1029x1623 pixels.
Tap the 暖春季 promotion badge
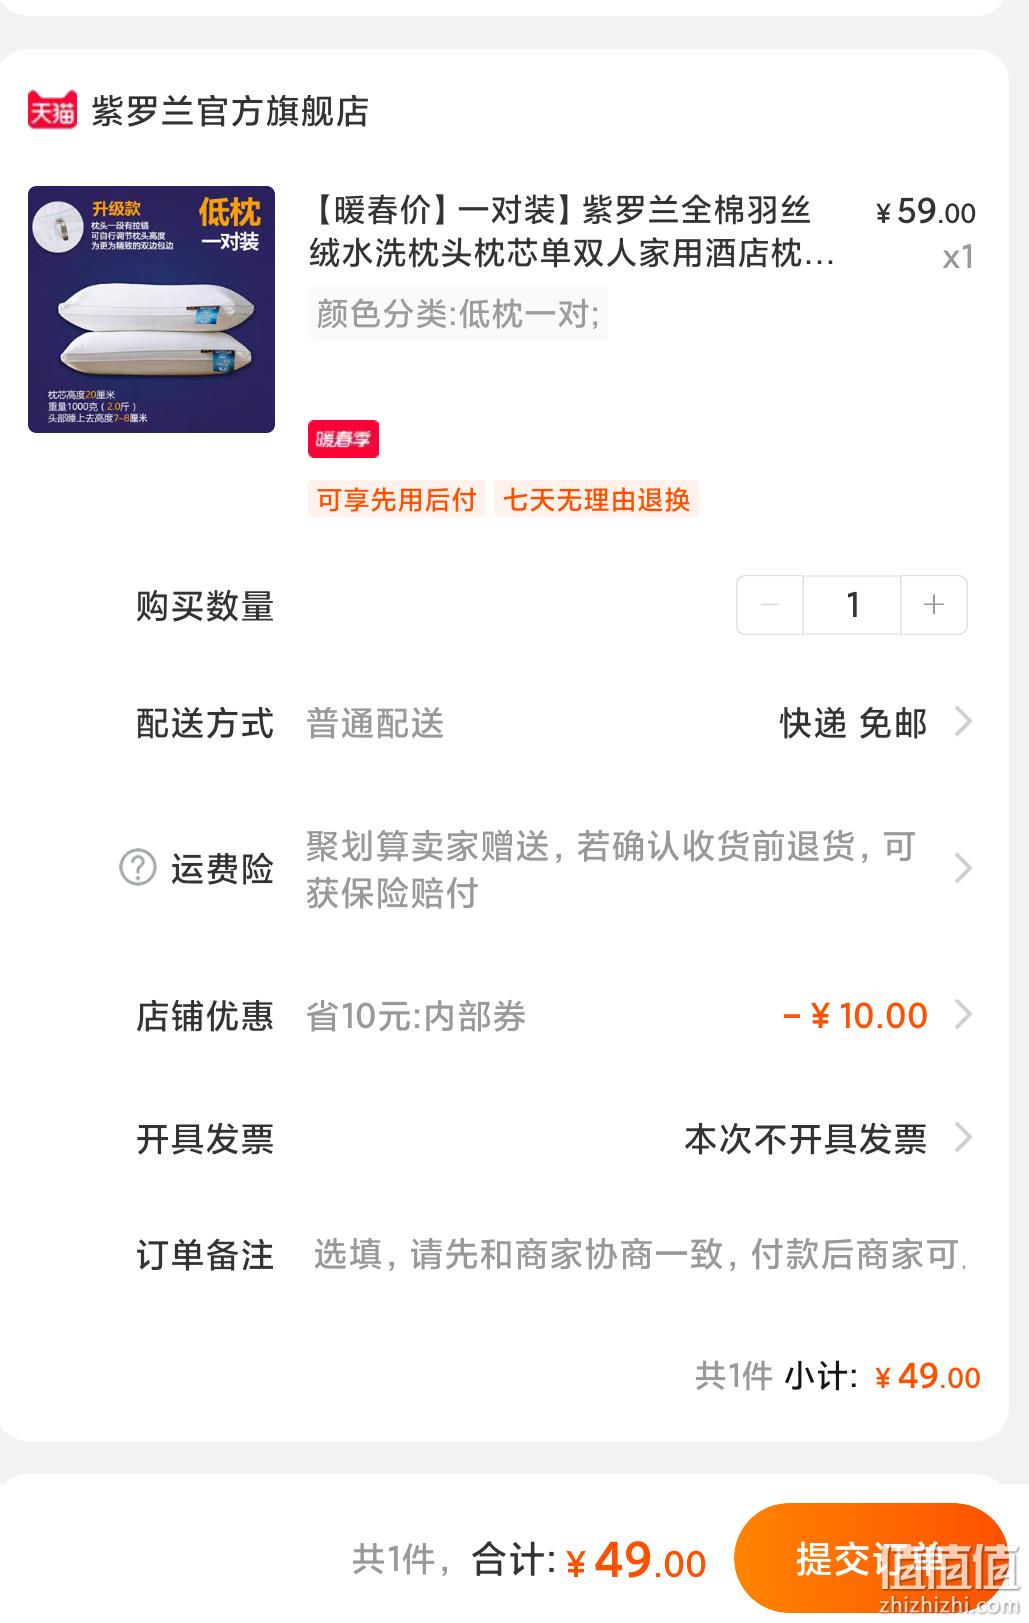point(343,439)
